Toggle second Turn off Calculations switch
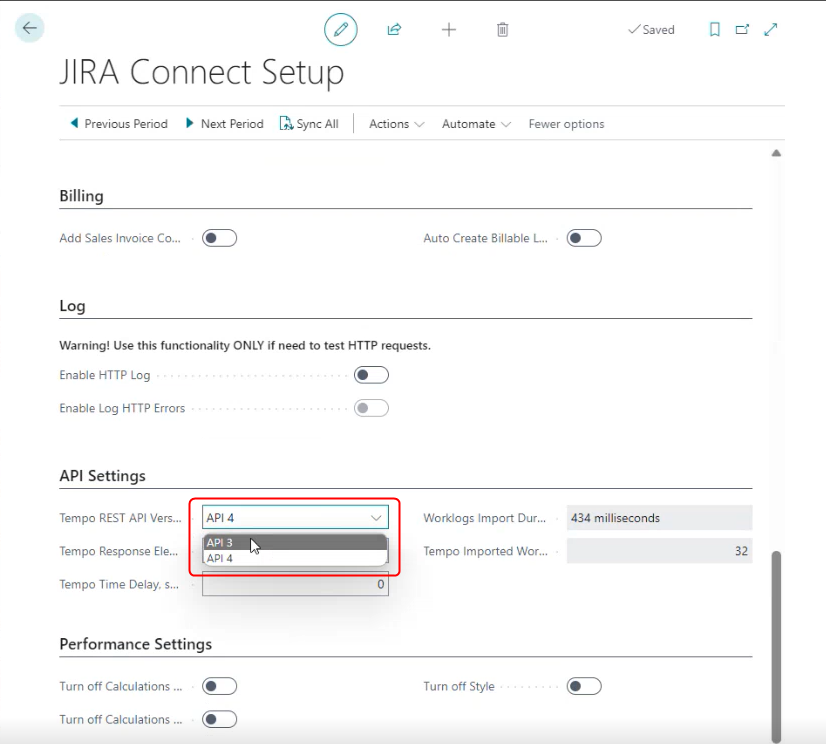 click(220, 720)
